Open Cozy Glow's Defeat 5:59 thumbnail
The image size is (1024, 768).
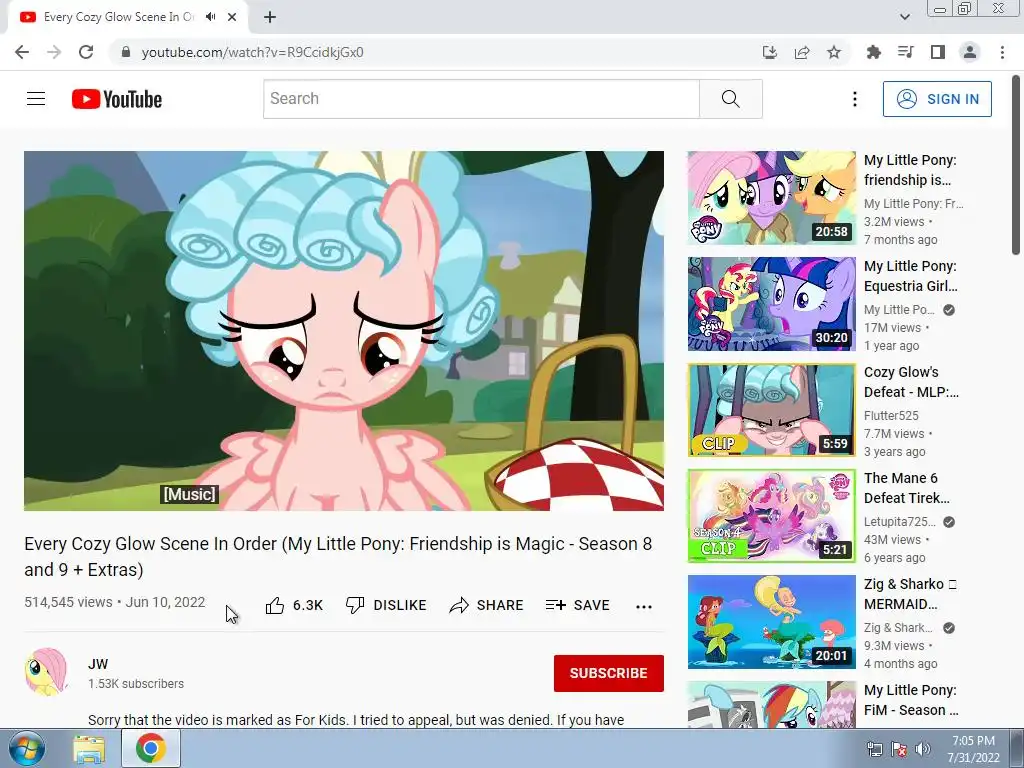[771, 410]
